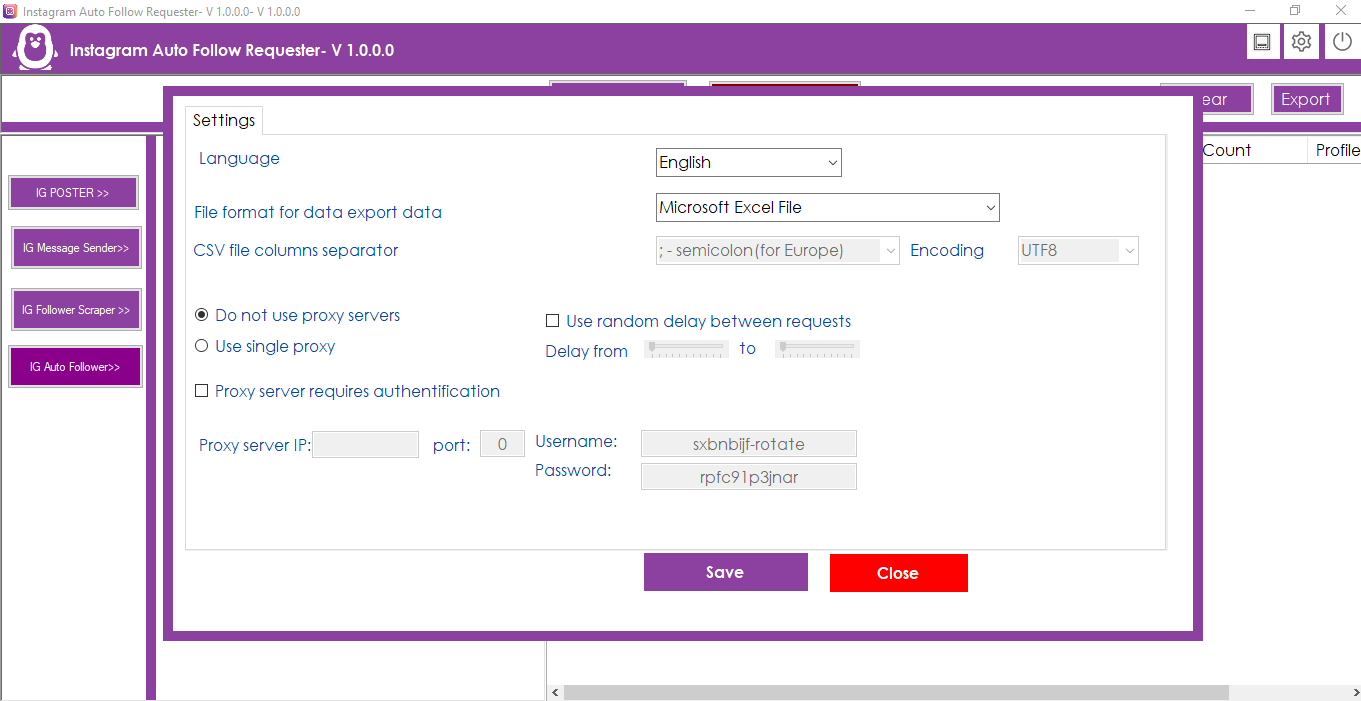Close the settings dialog
Screen dimensions: 1361x701
(x=899, y=573)
